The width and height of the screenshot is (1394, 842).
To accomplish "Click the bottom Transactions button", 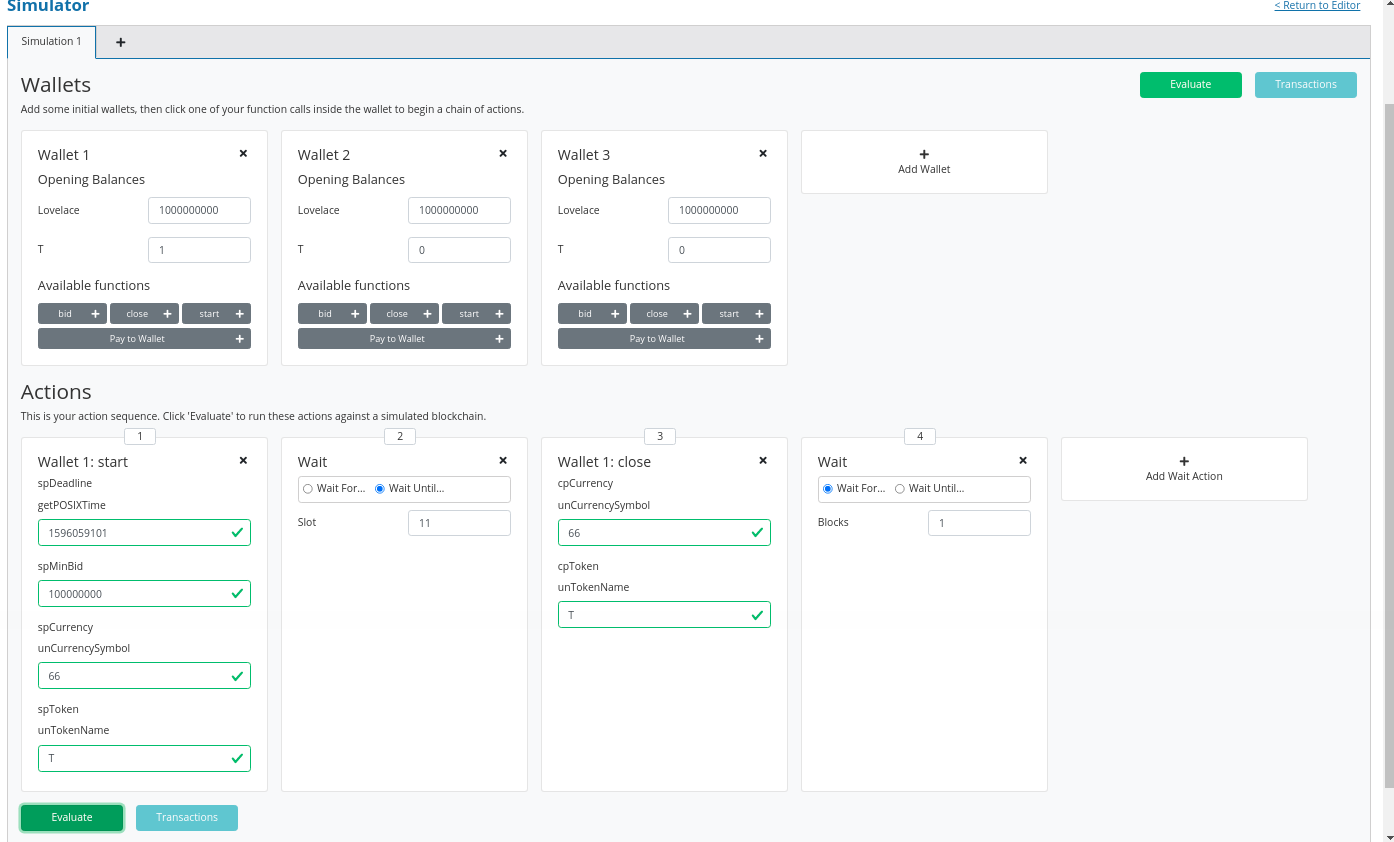I will pyautogui.click(x=186, y=818).
